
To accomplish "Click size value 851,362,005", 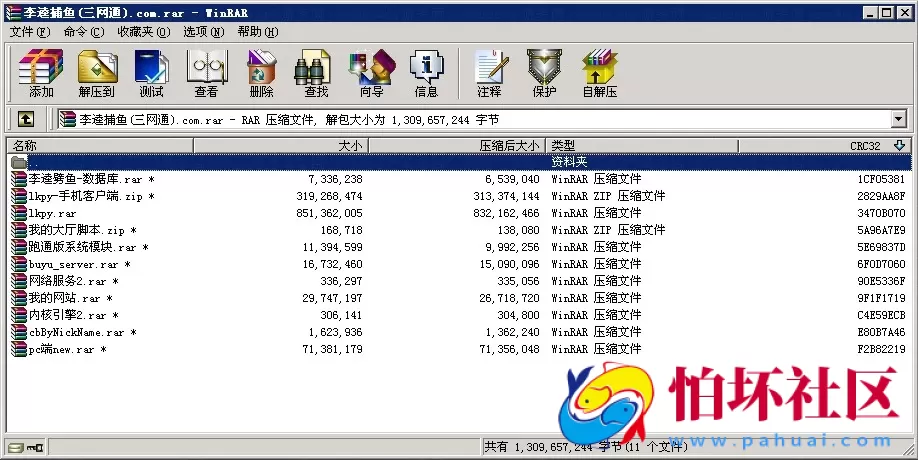I will [x=330, y=213].
